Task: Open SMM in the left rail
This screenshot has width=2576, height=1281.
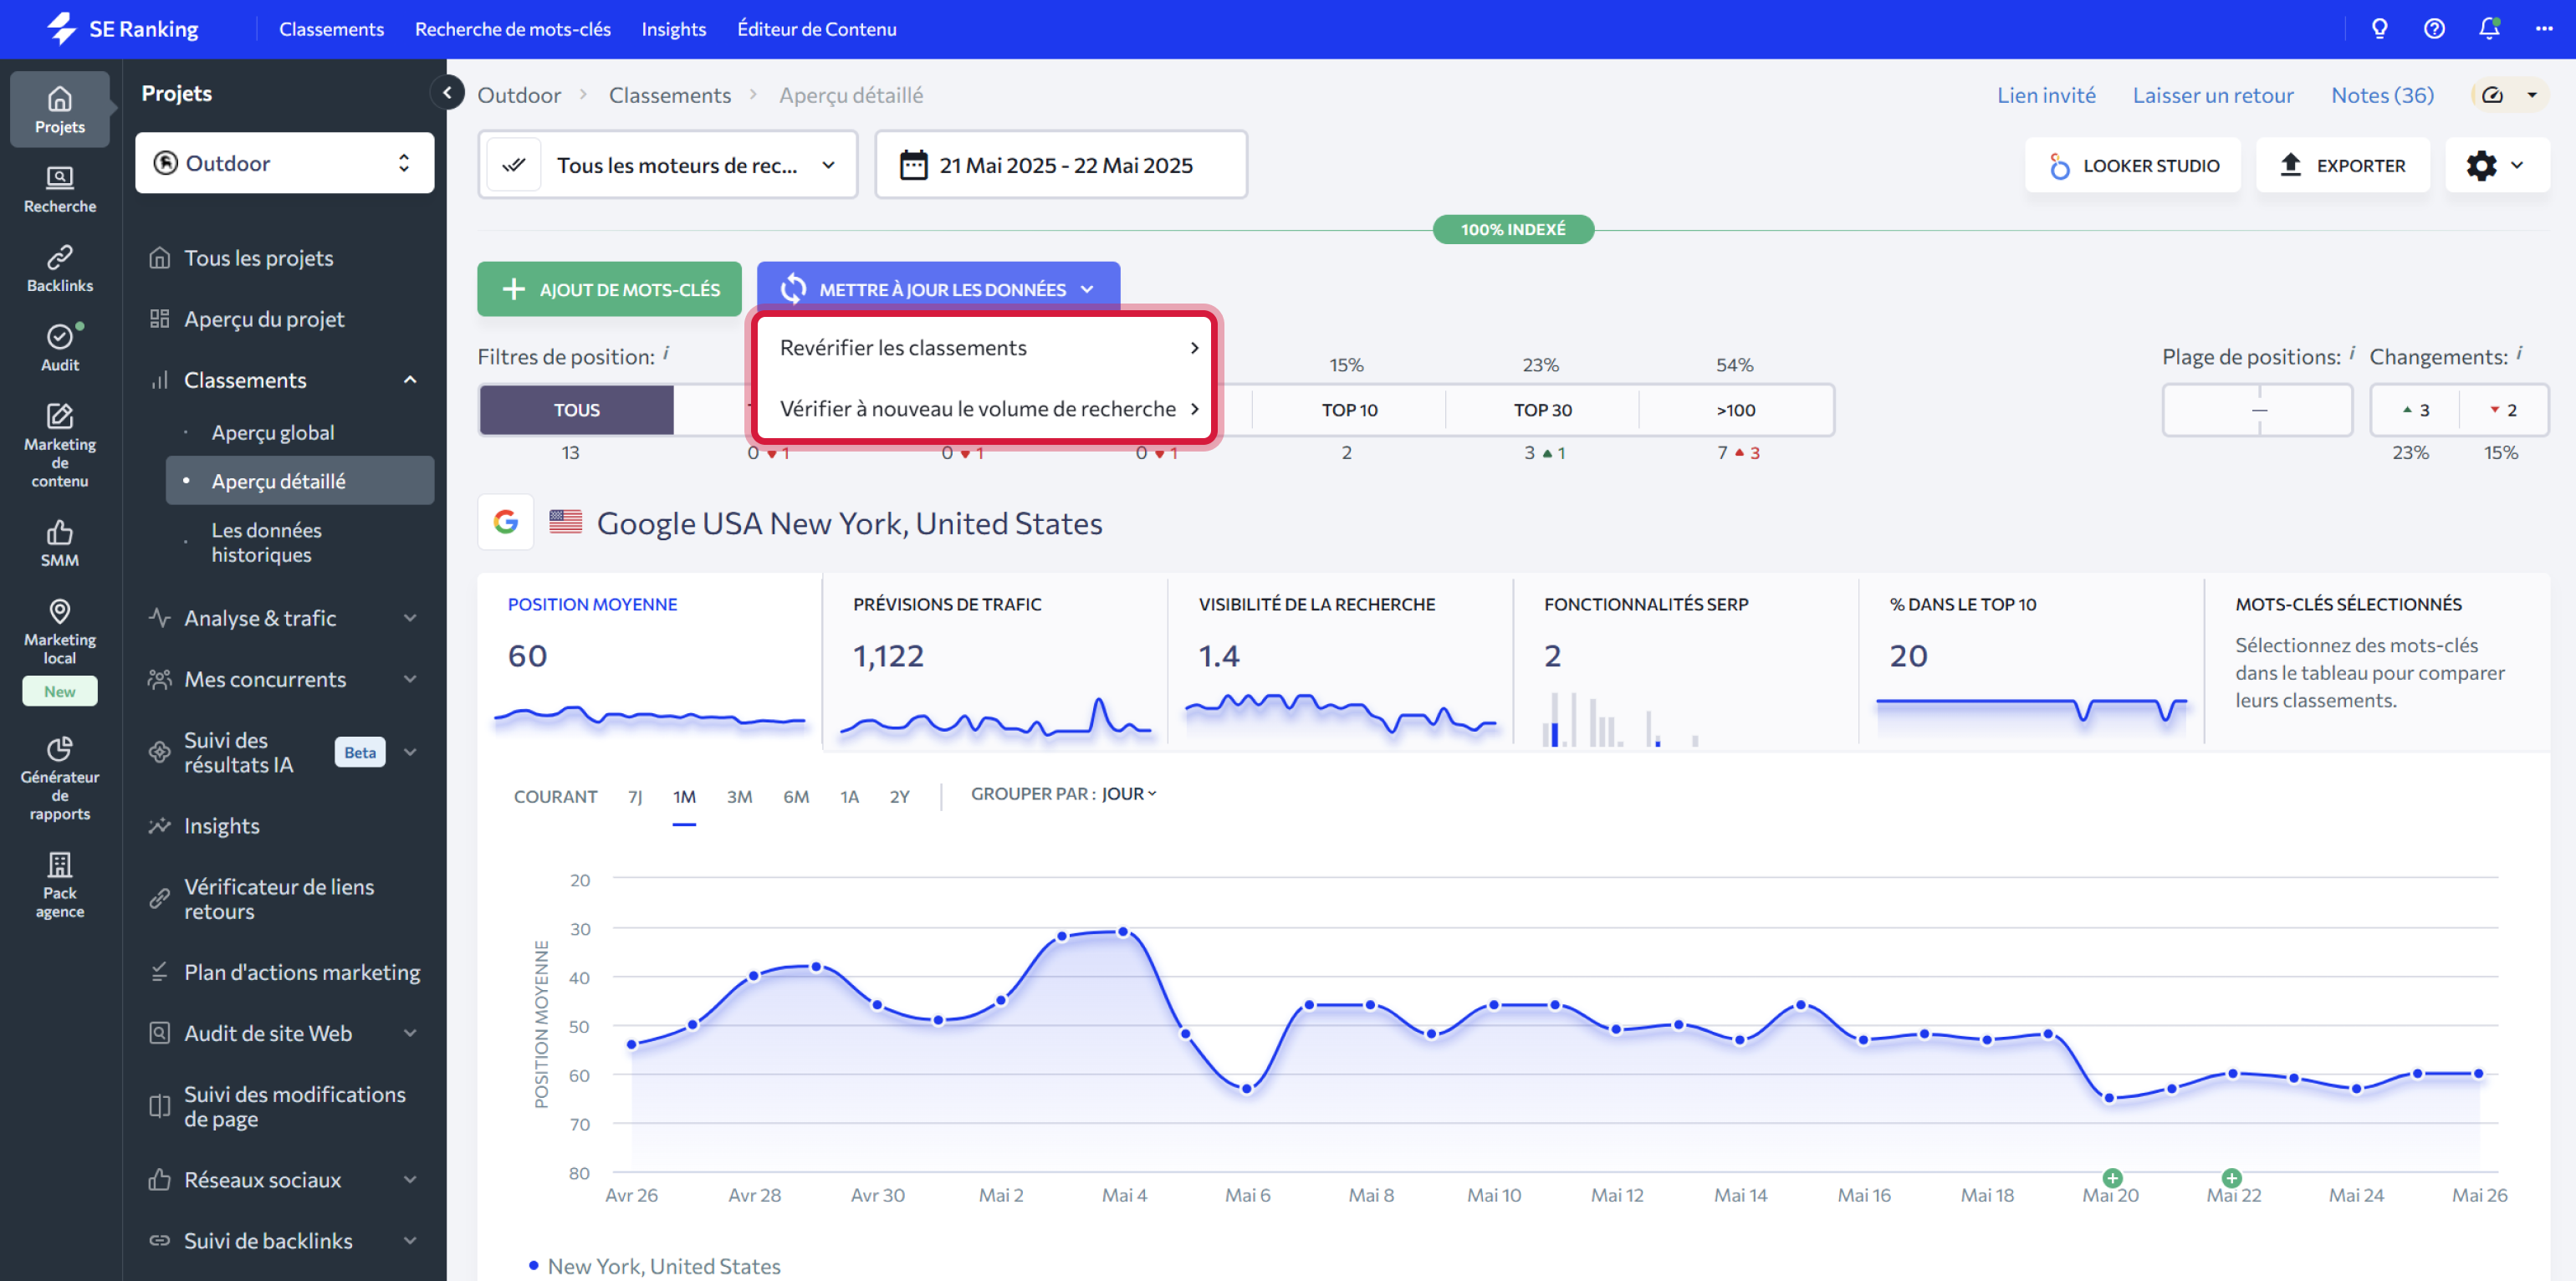Action: click(60, 544)
